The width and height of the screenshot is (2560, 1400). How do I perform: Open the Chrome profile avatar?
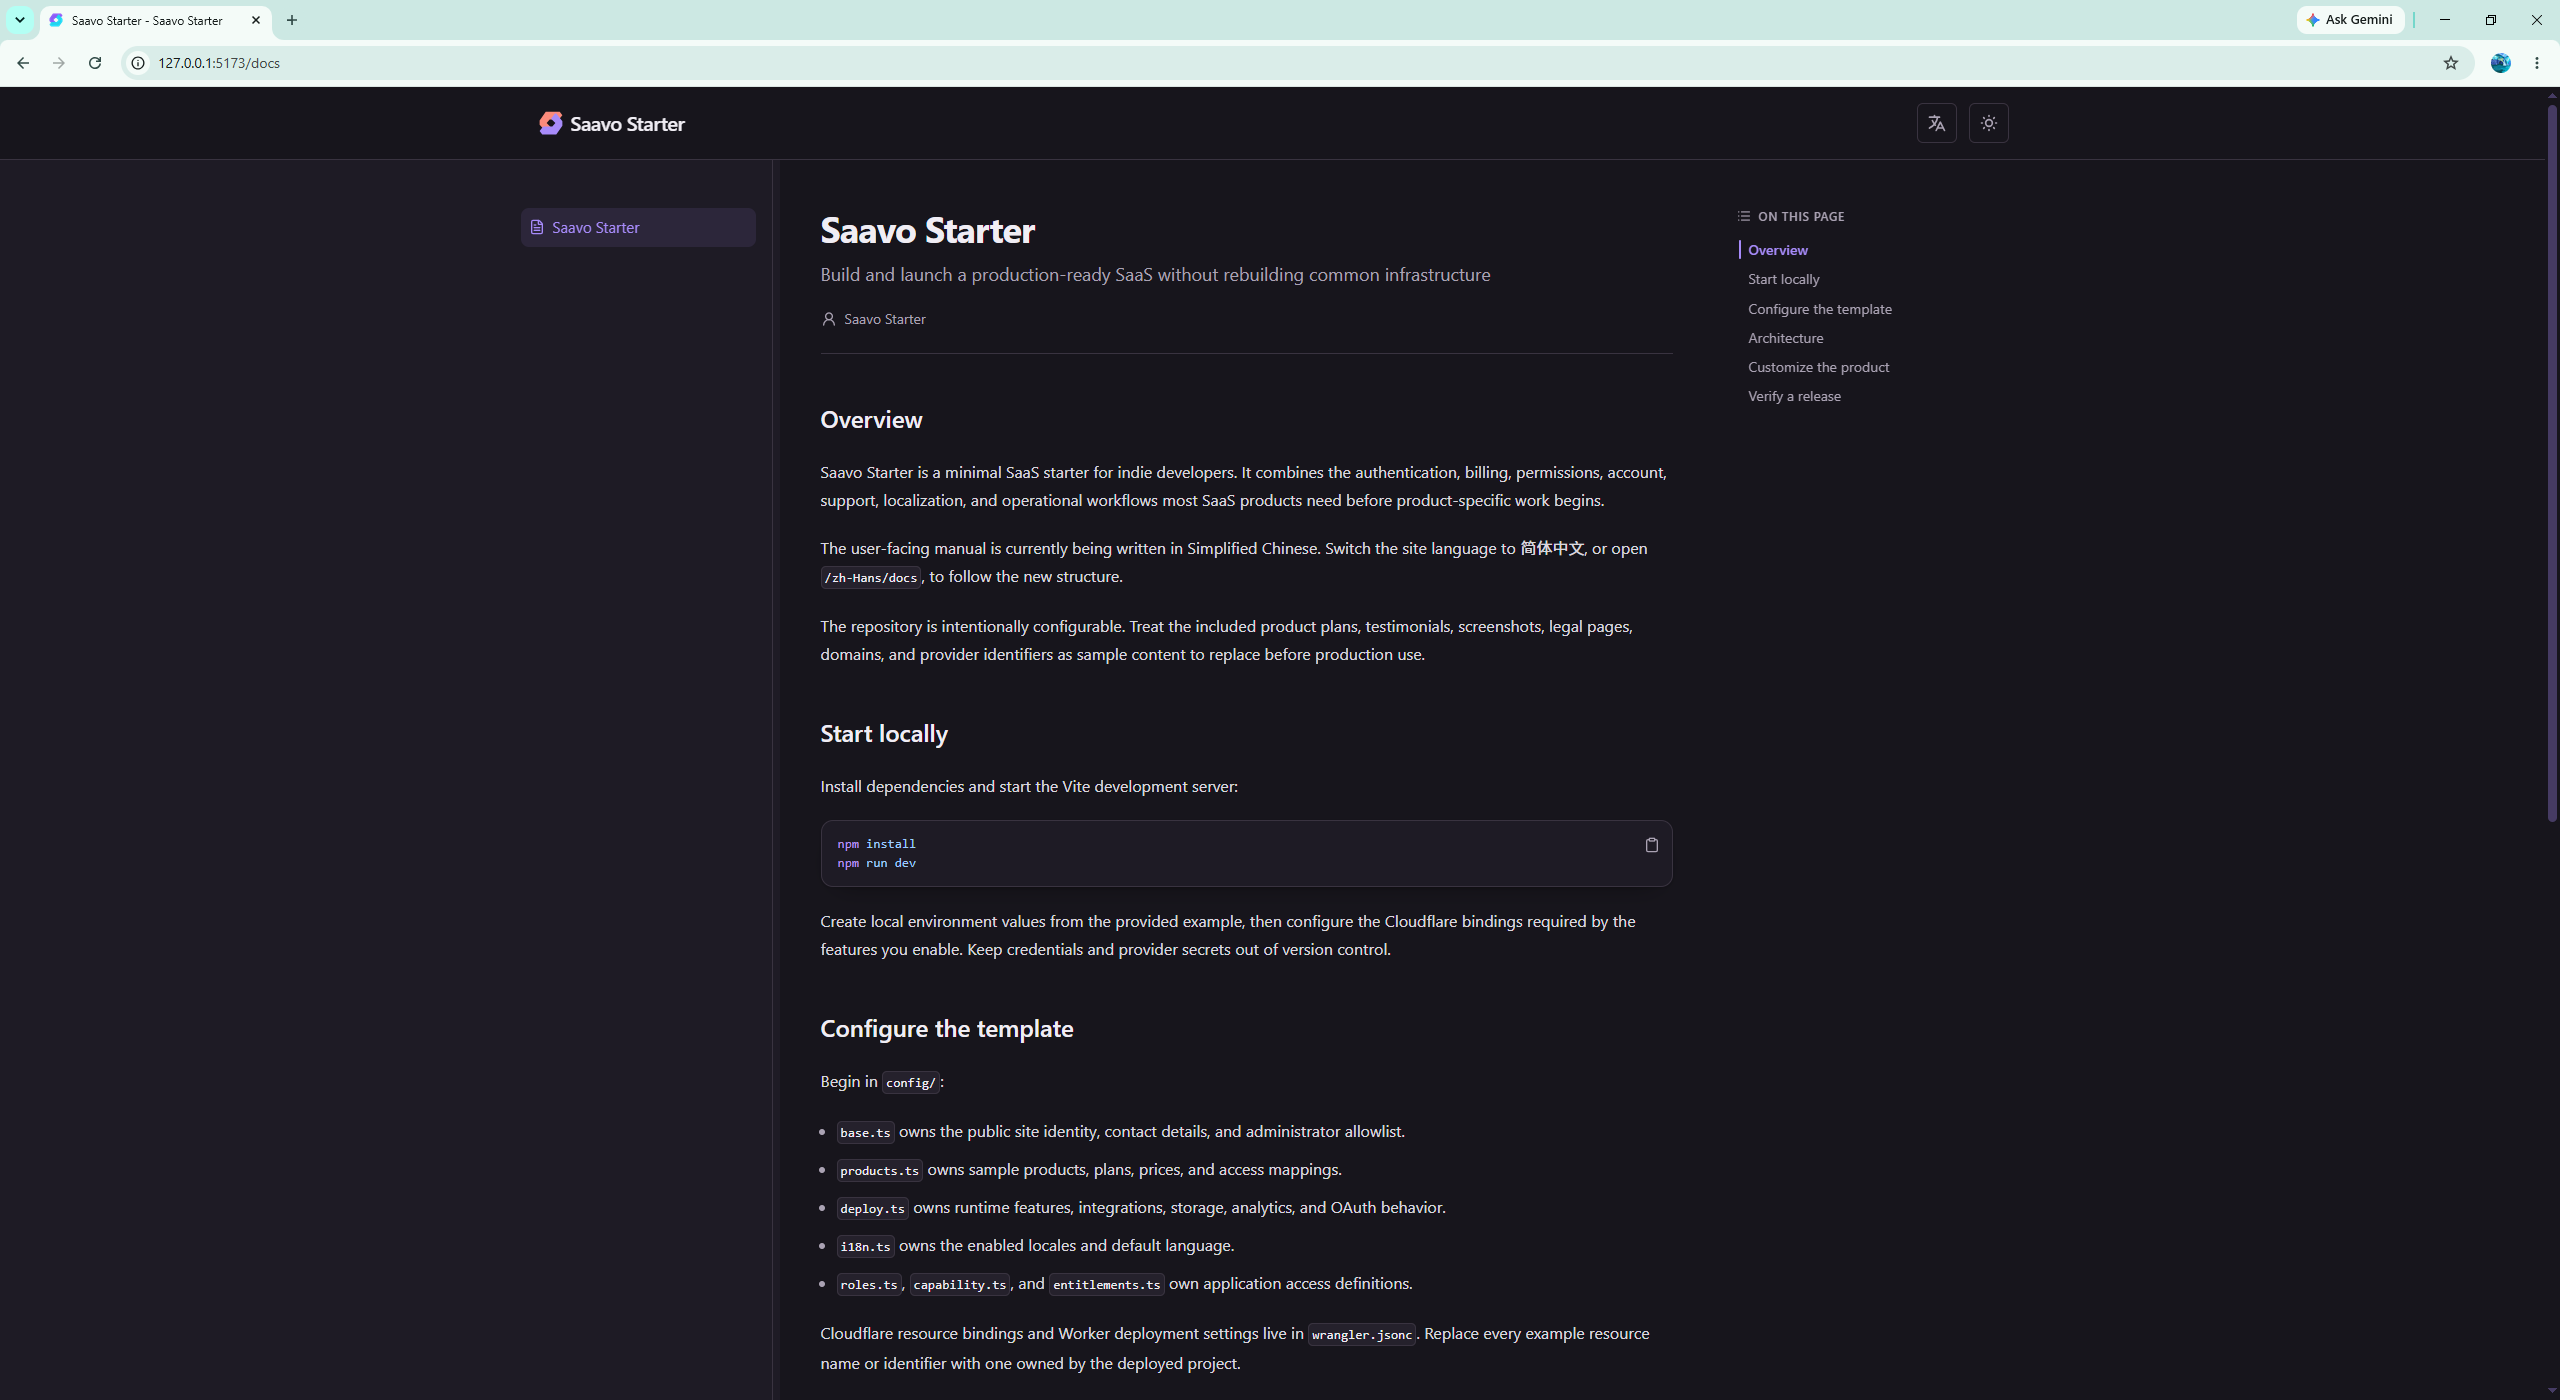click(2500, 63)
